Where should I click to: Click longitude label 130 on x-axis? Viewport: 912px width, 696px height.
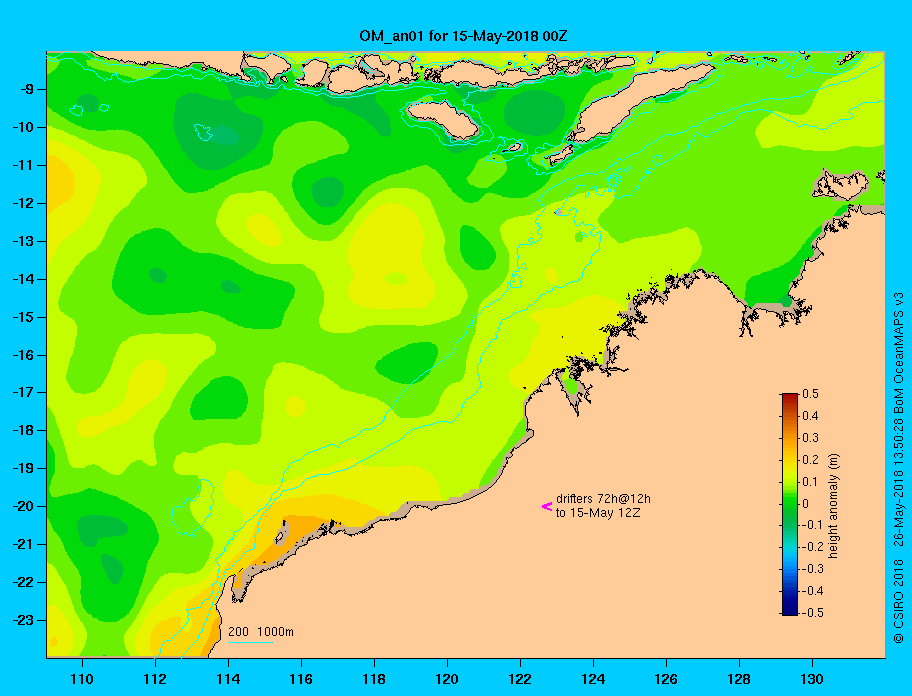[x=812, y=679]
